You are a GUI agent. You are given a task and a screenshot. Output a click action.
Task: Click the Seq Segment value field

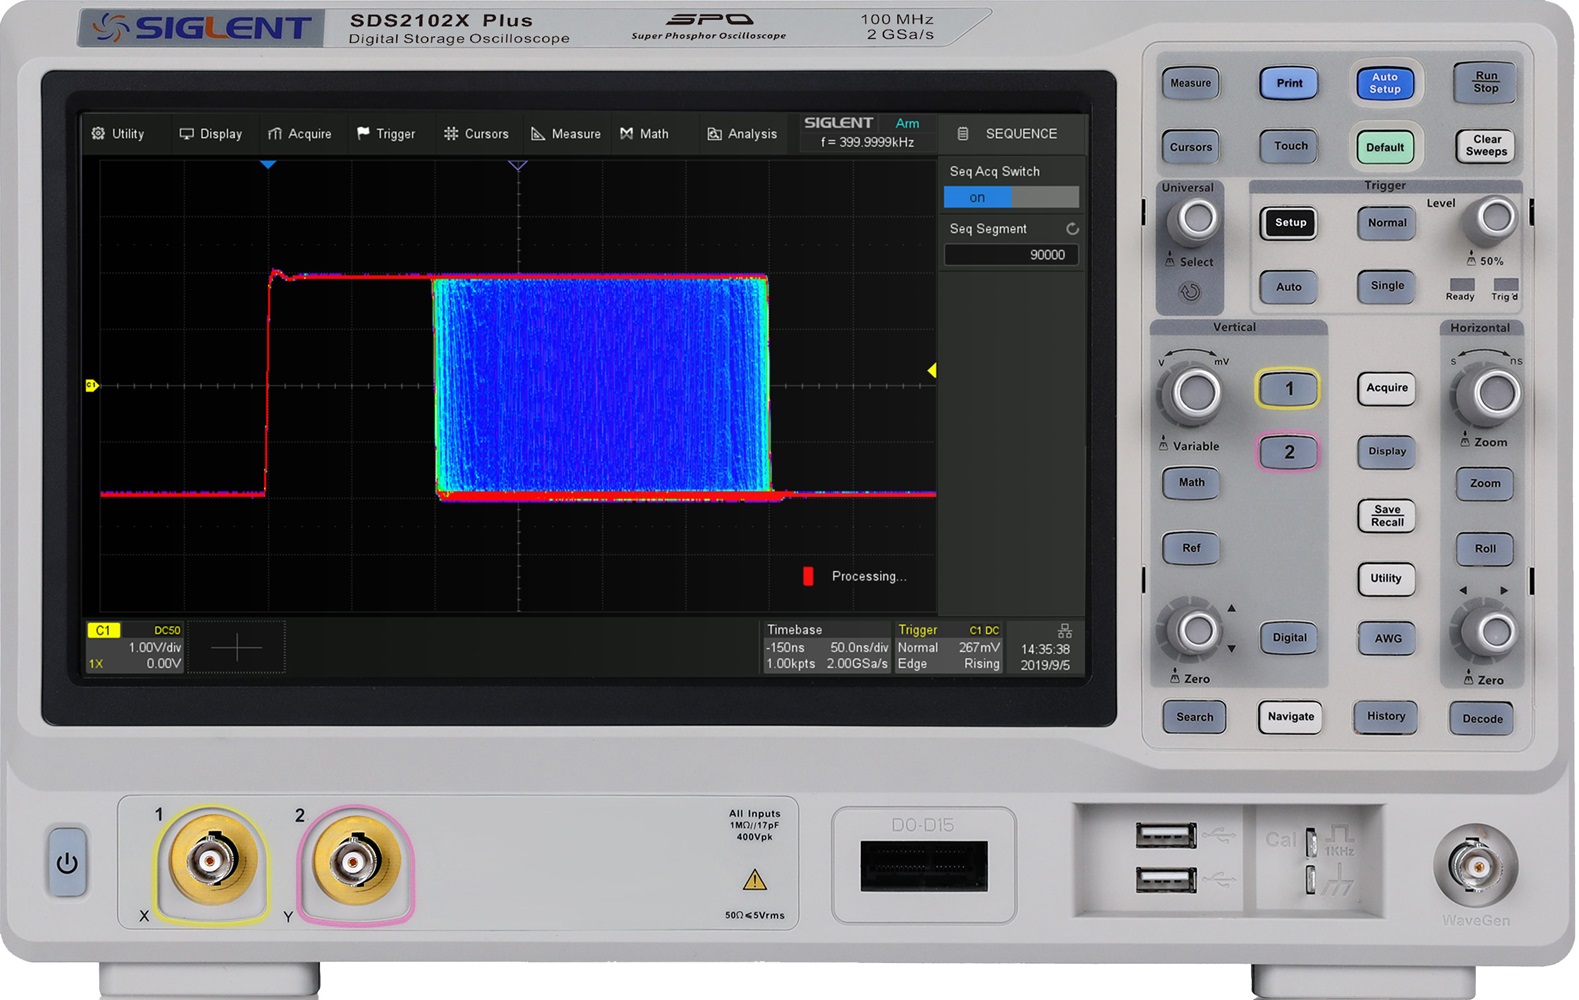point(1011,255)
